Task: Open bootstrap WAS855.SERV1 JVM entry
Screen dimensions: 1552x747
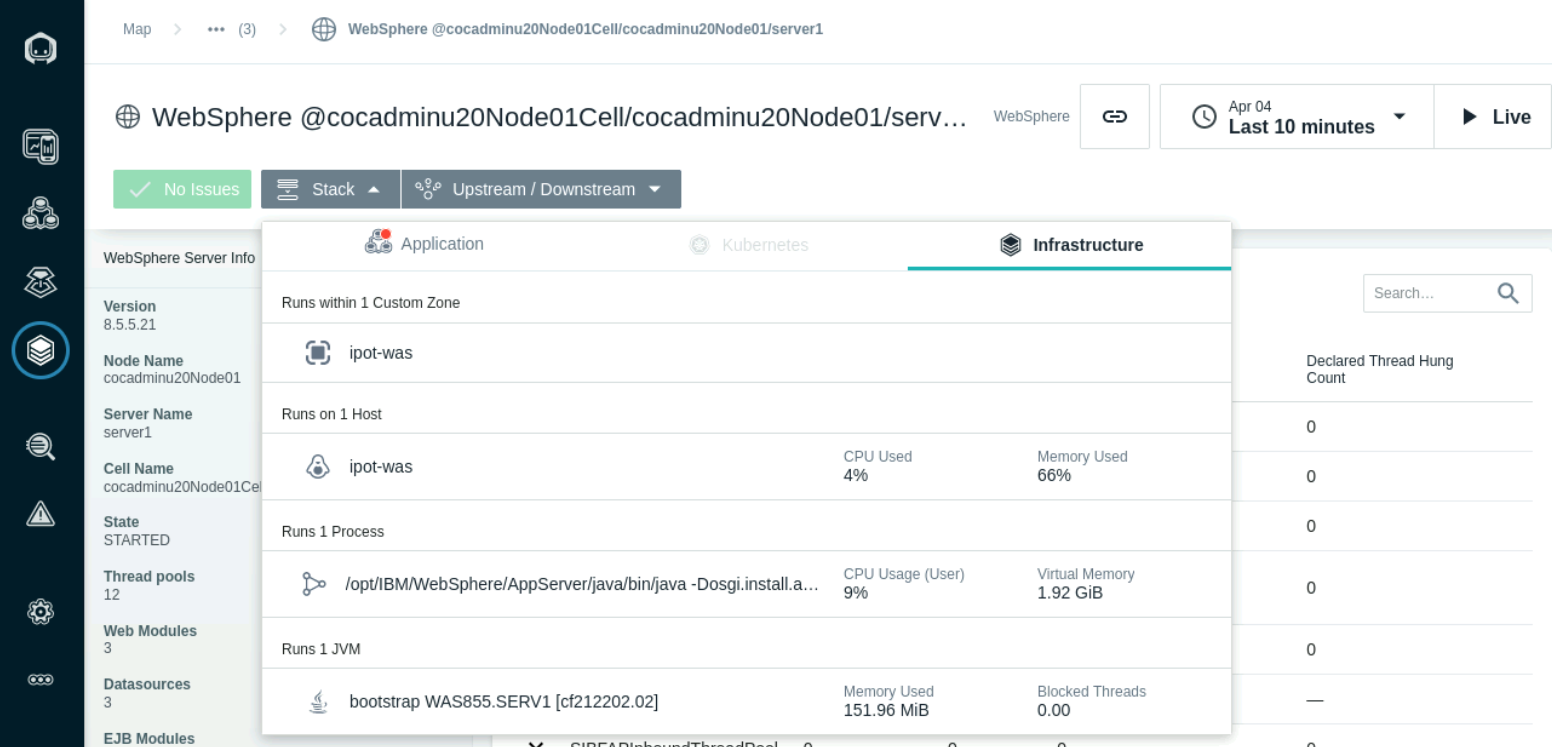Action: (746, 702)
